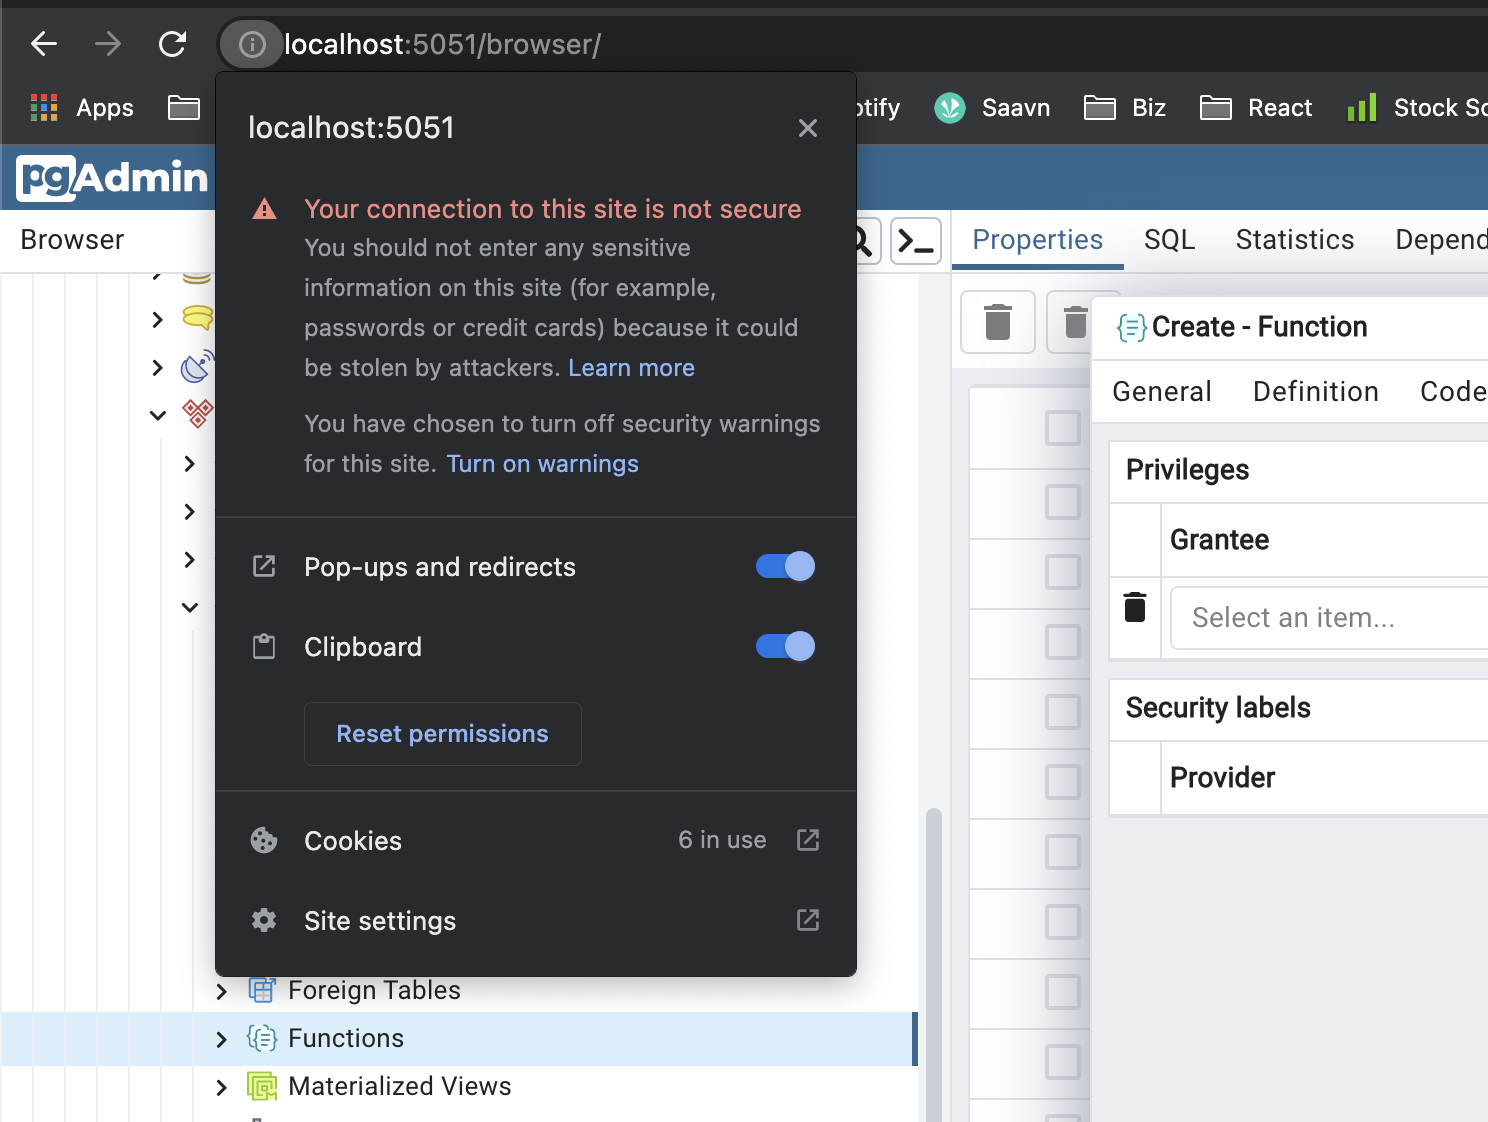Screen dimensions: 1488x1122
Task: Click the trash icon in Privileges row
Action: (1135, 608)
